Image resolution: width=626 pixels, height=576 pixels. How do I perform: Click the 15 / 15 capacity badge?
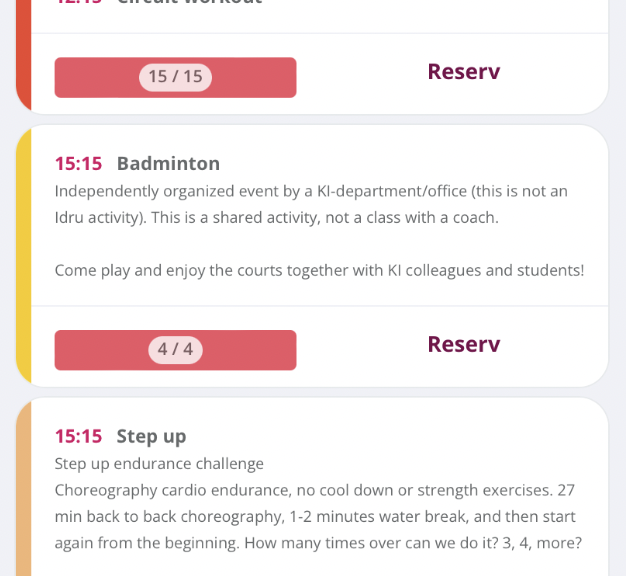(x=175, y=77)
